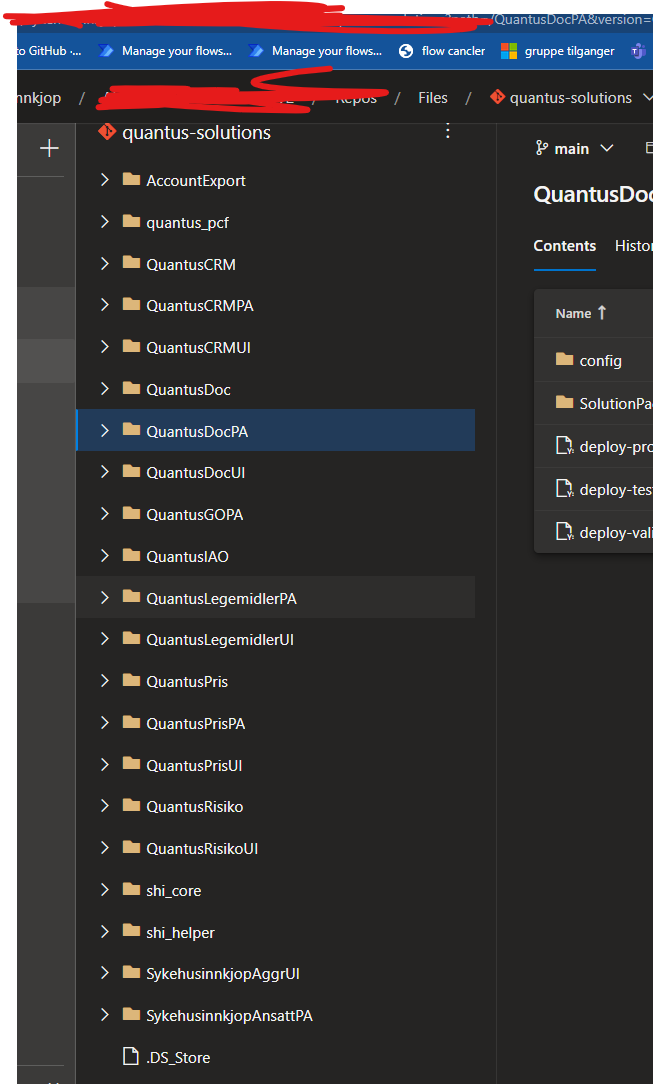Click the Files breadcrumb link
The image size is (653, 1084).
click(x=432, y=97)
